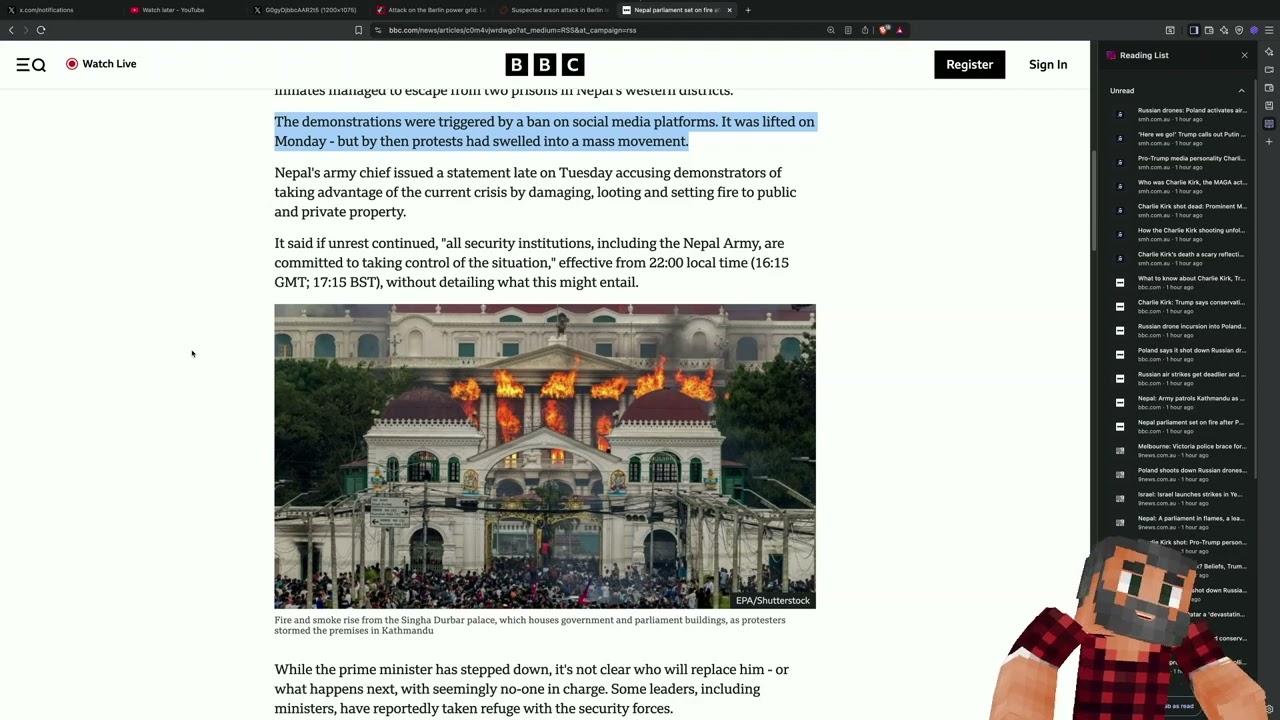
Task: Click the zoom magnifier icon in address bar
Action: (831, 30)
